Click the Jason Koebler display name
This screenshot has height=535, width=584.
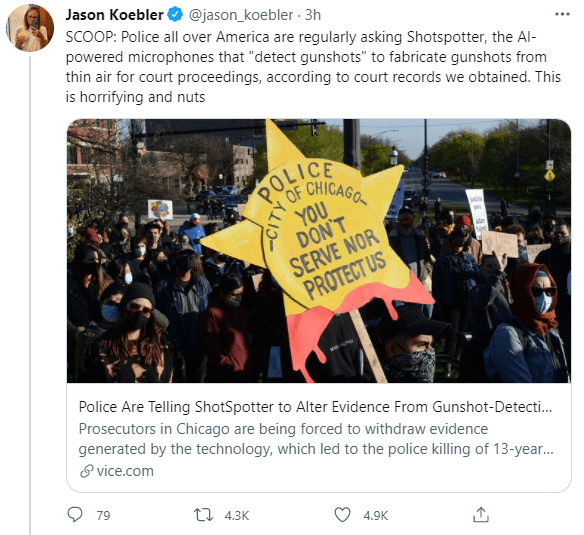pos(114,15)
